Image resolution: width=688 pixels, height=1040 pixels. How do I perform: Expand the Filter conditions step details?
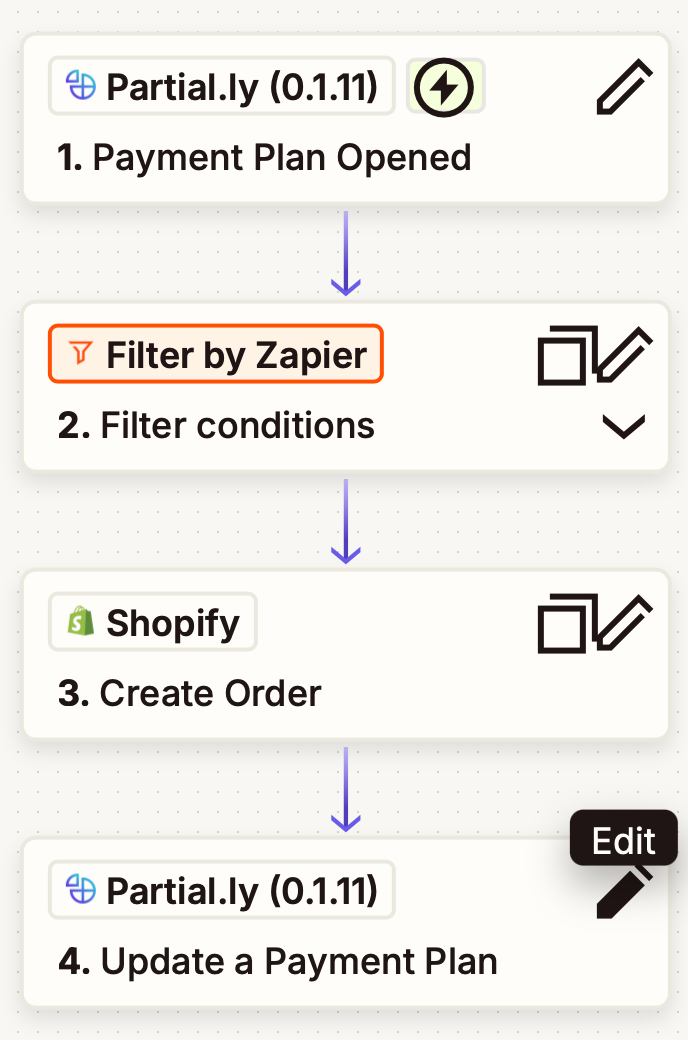(x=624, y=426)
